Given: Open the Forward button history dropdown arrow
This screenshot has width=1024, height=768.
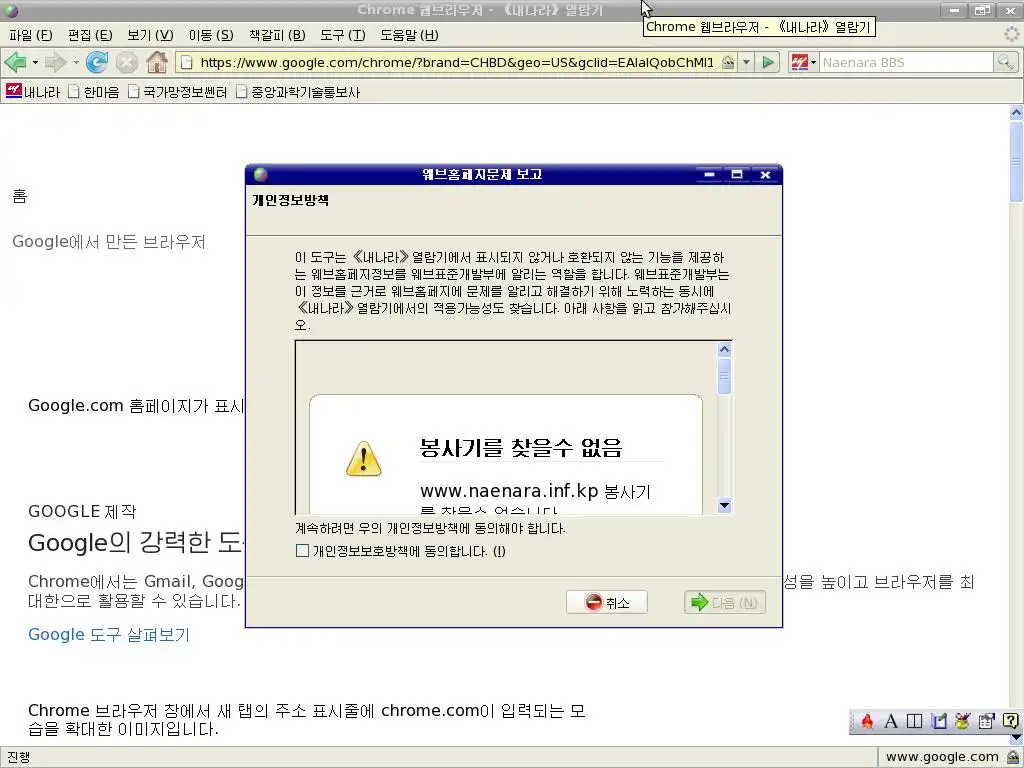Looking at the screenshot, I should point(76,63).
